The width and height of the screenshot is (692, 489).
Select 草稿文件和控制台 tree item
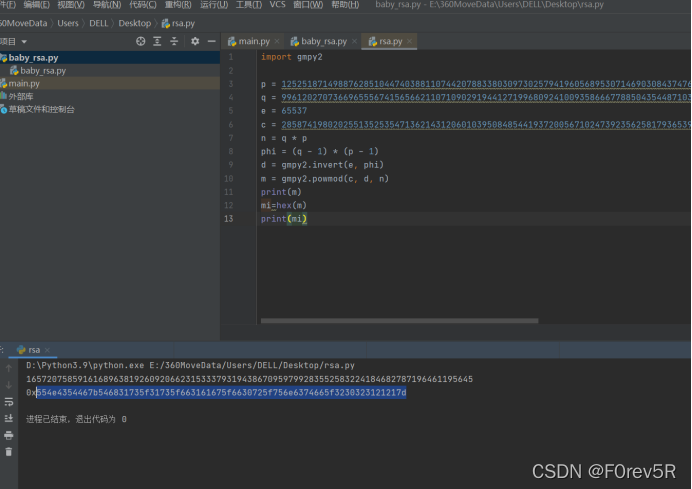point(110,109)
